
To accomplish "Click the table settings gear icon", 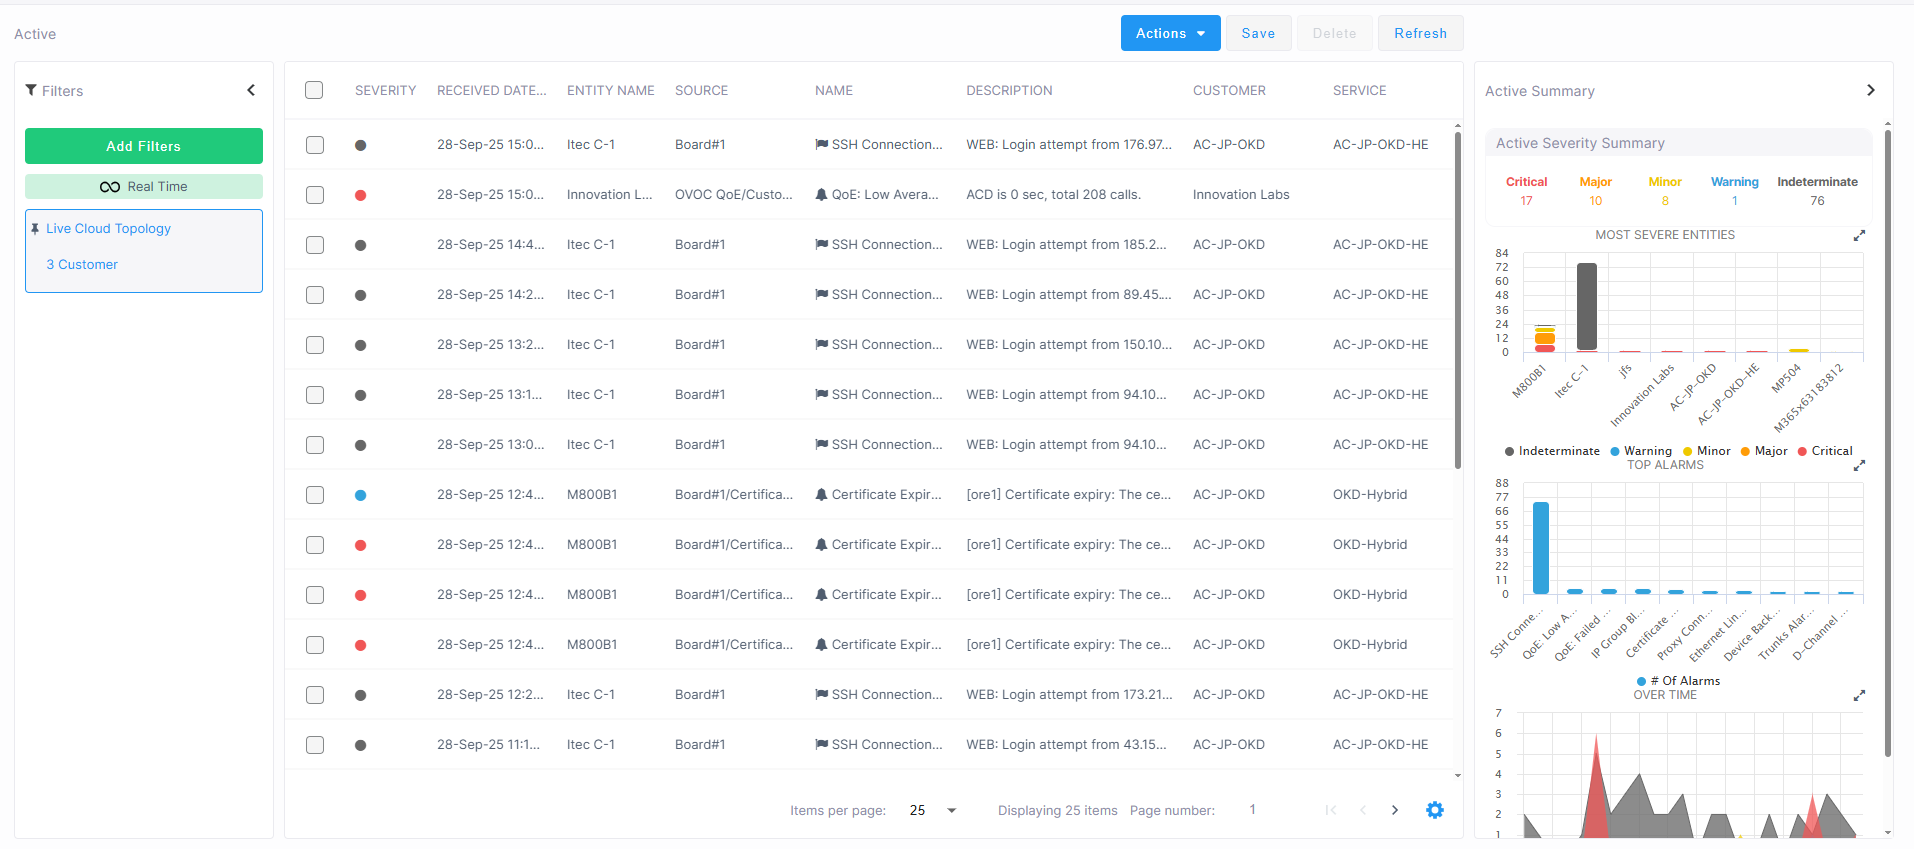I will 1434,810.
